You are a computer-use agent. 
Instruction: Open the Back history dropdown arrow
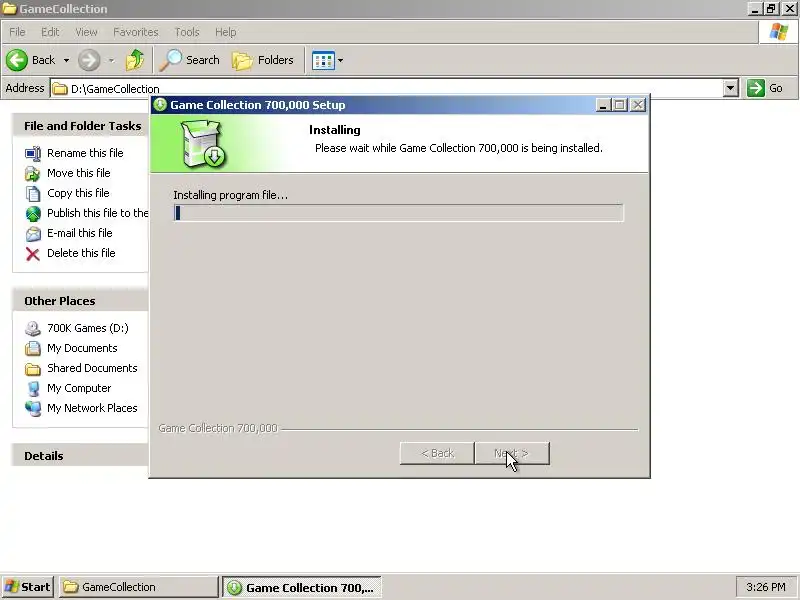tap(66, 60)
